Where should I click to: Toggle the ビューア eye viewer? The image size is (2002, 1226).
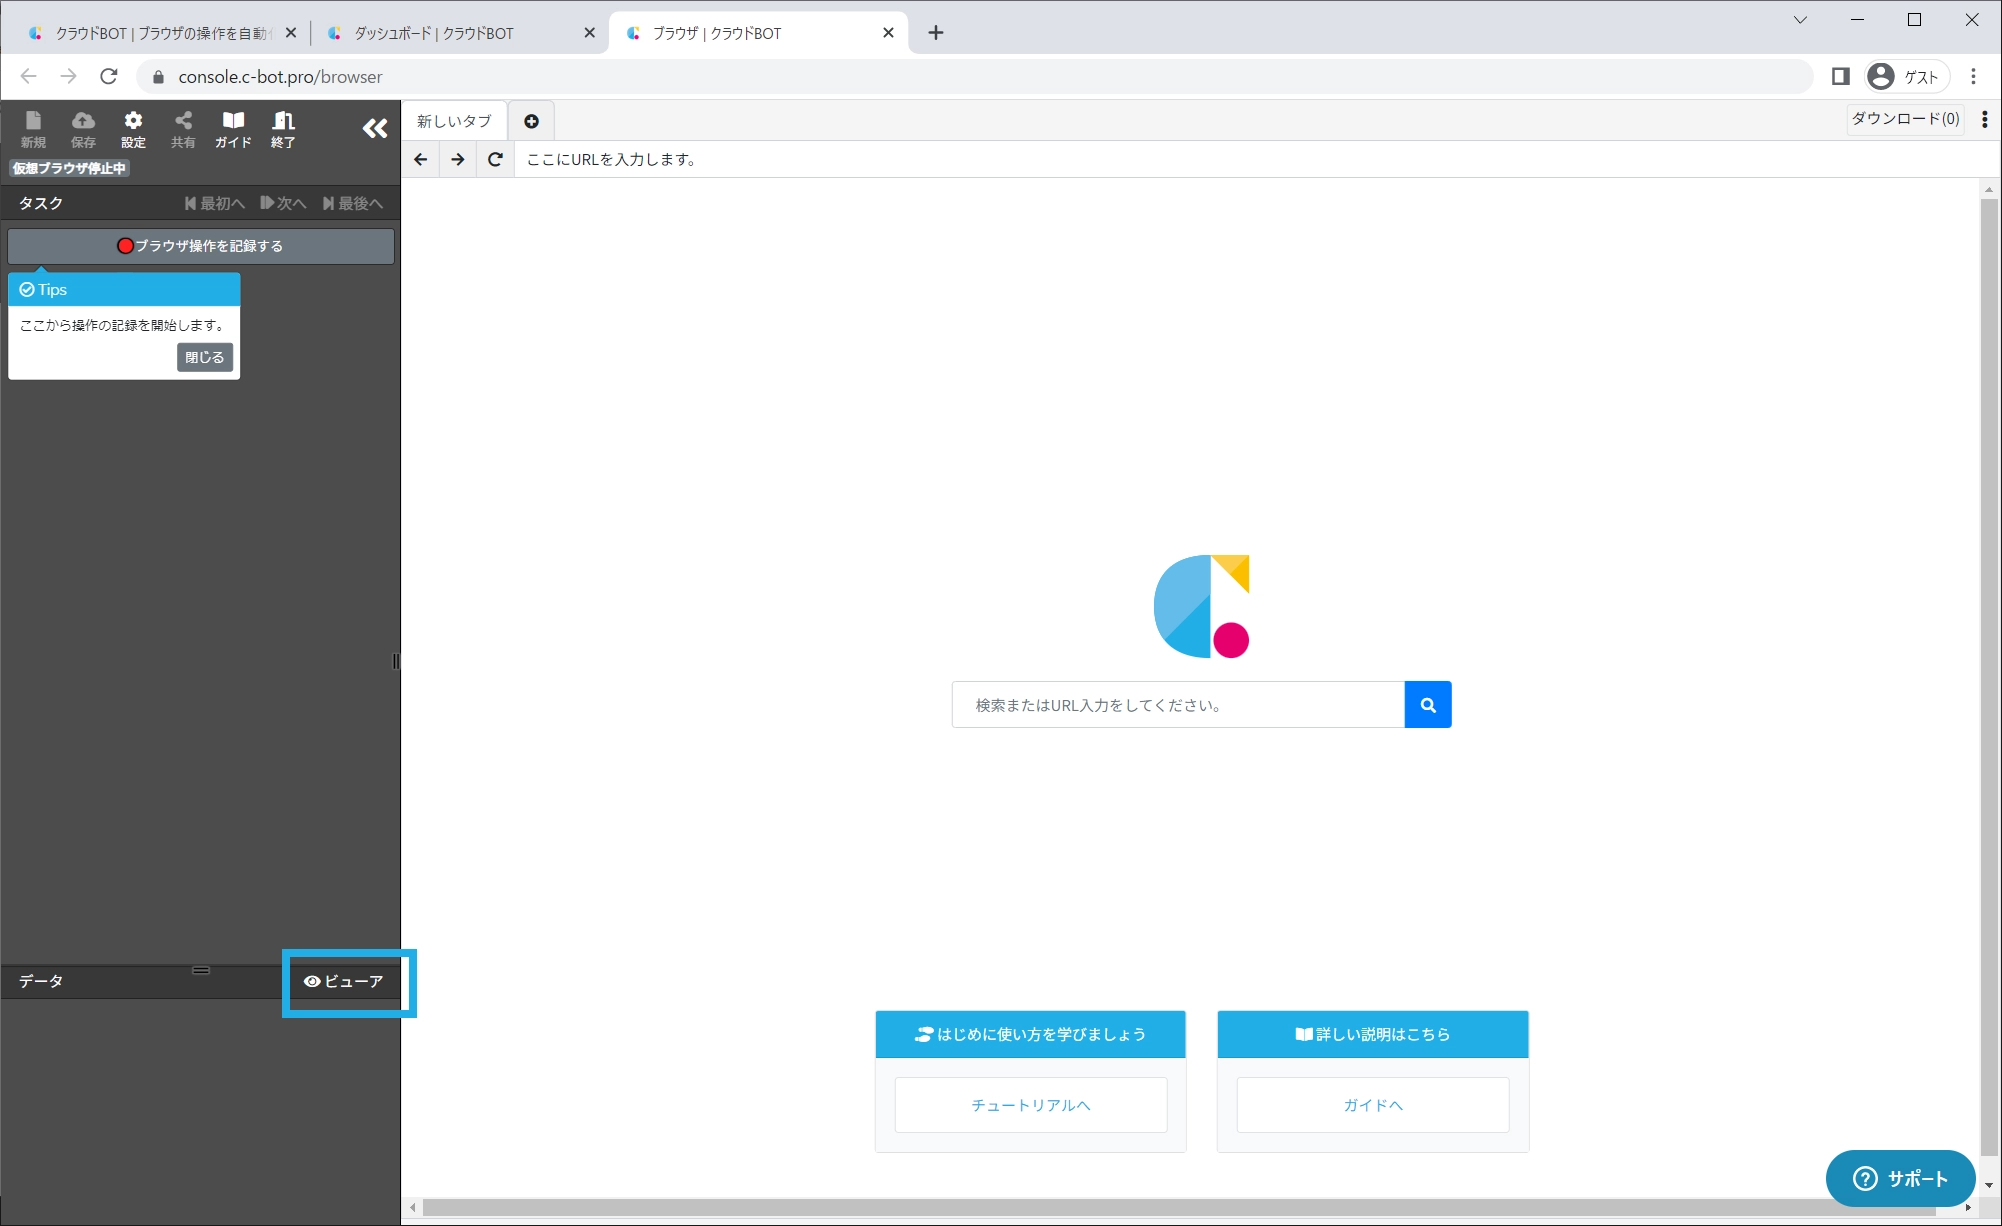point(344,981)
